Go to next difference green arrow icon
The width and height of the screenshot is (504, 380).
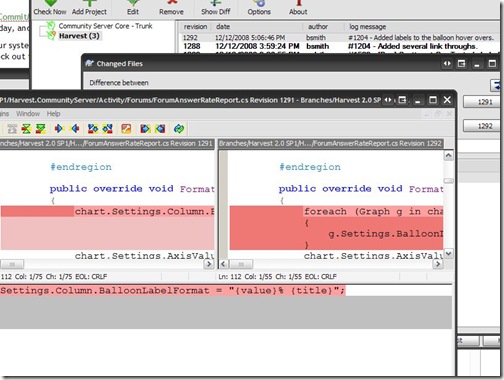point(41,129)
